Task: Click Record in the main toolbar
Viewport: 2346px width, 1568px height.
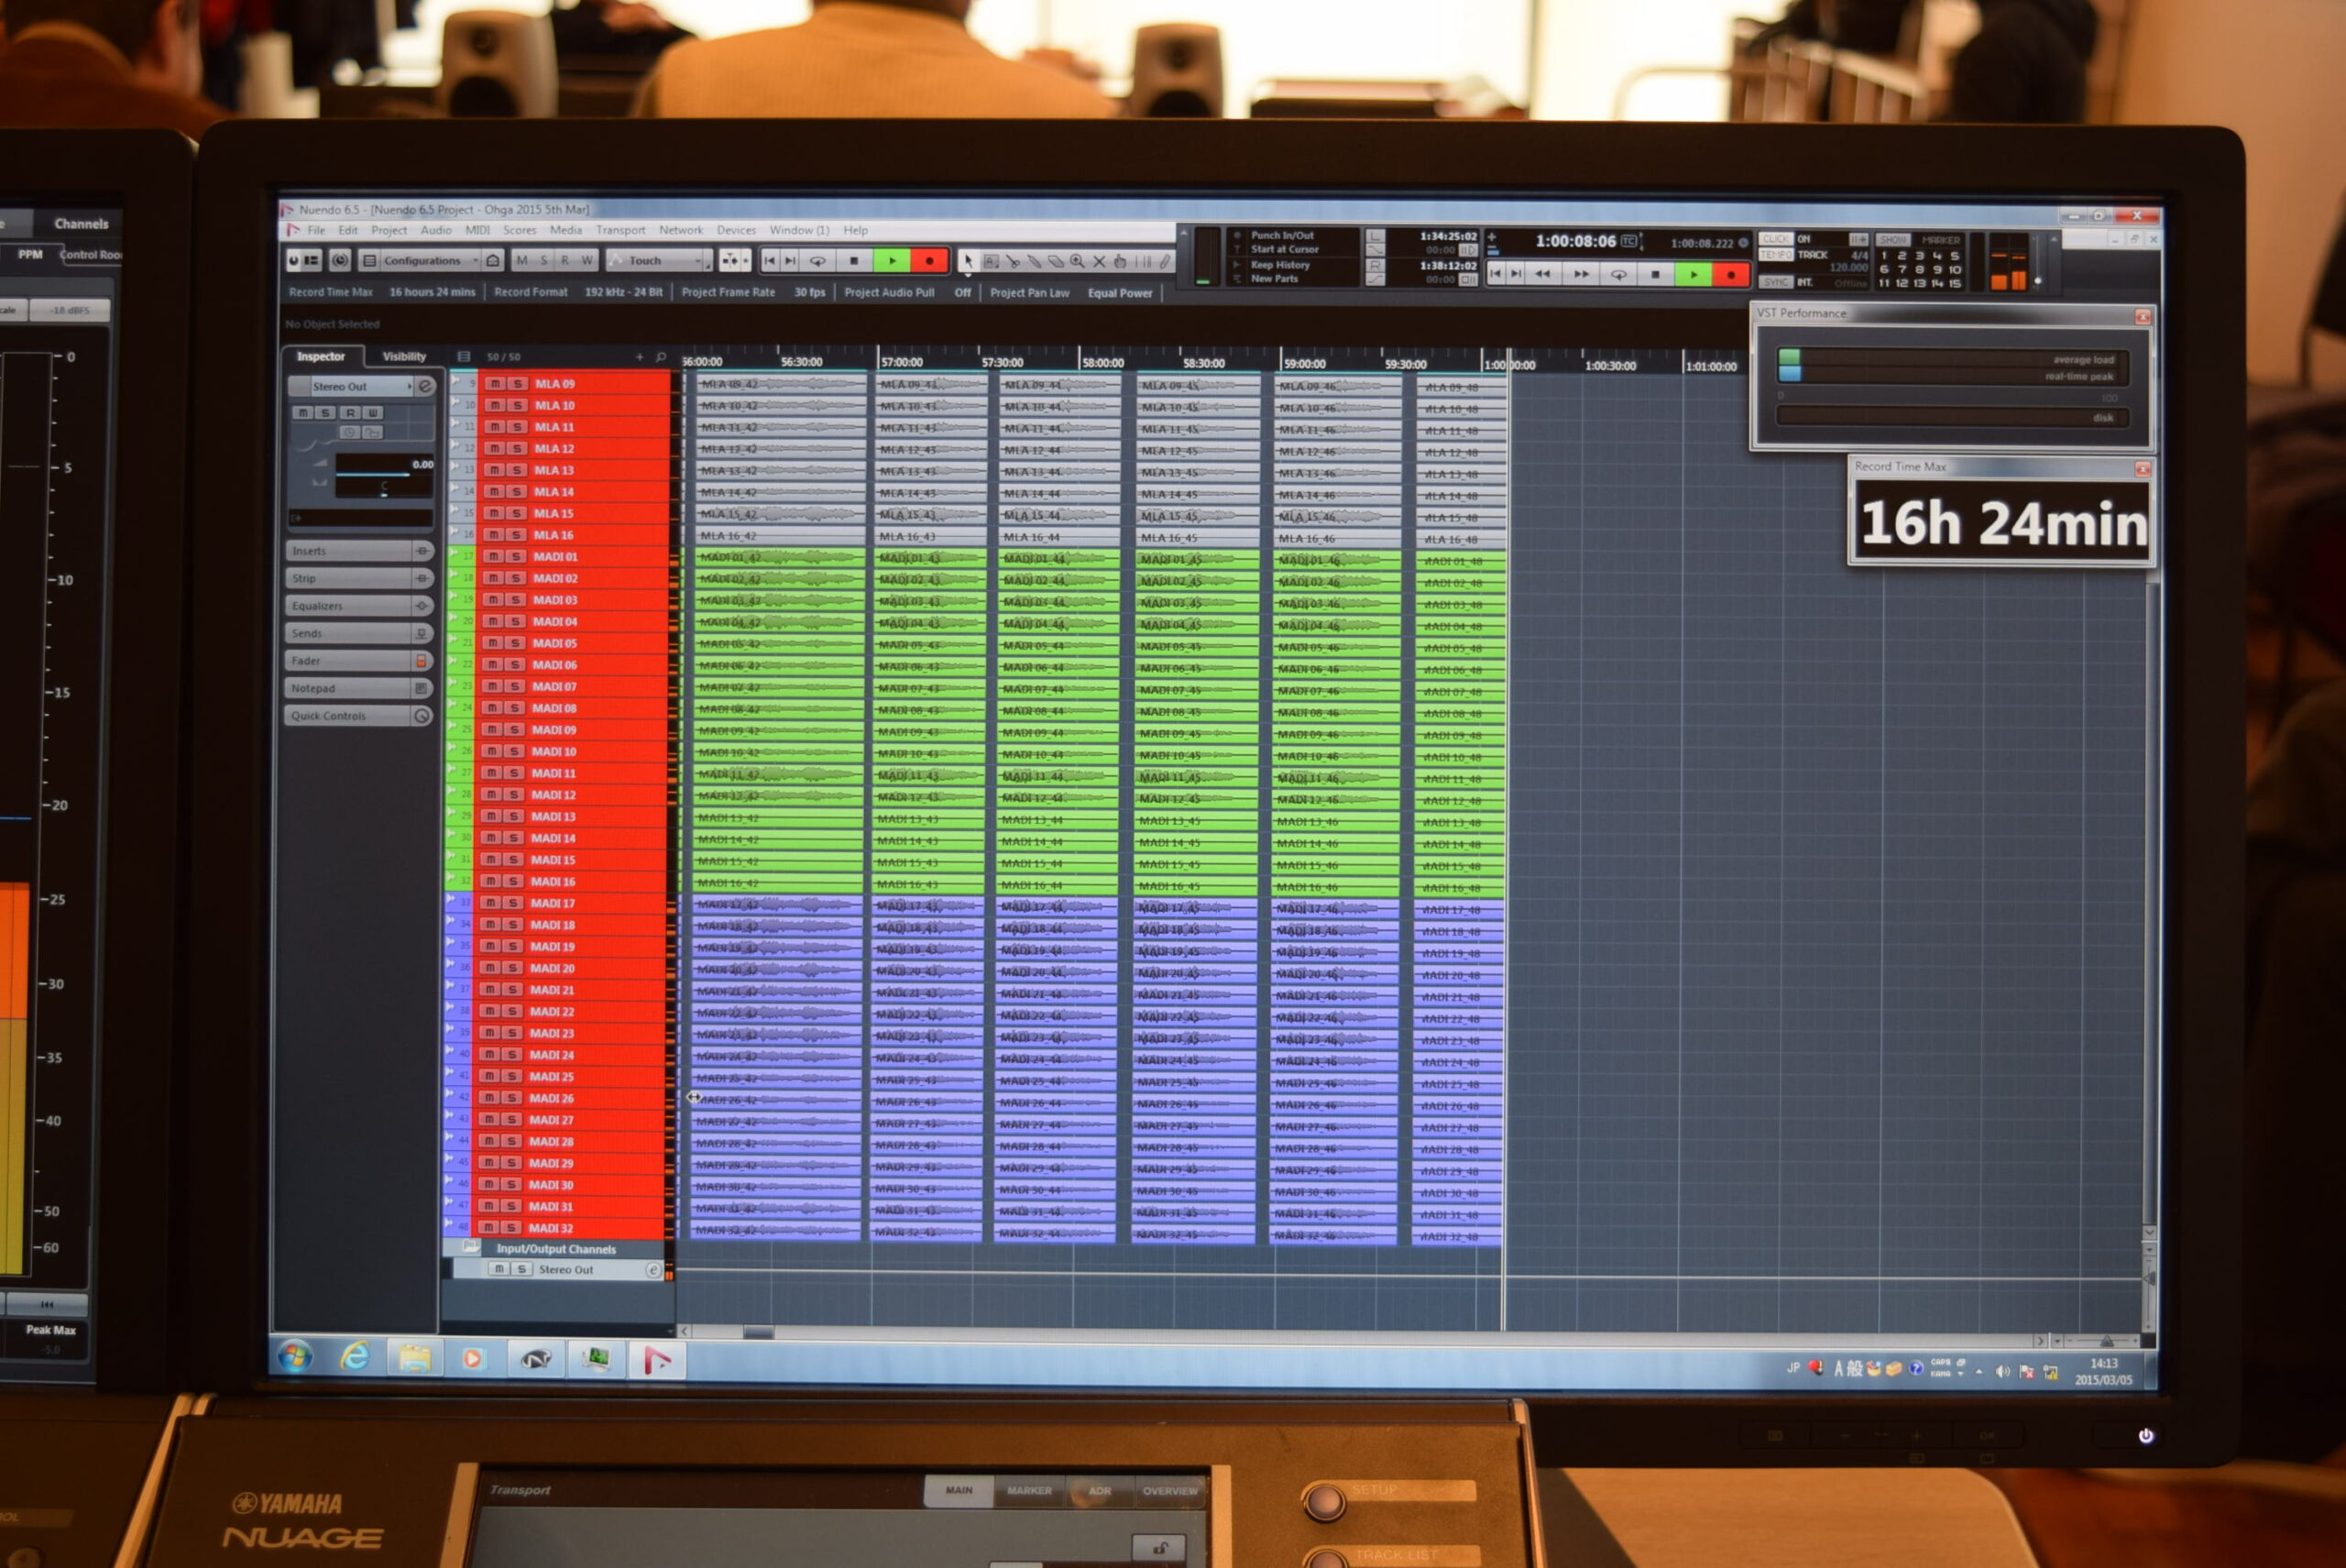Action: tap(929, 261)
